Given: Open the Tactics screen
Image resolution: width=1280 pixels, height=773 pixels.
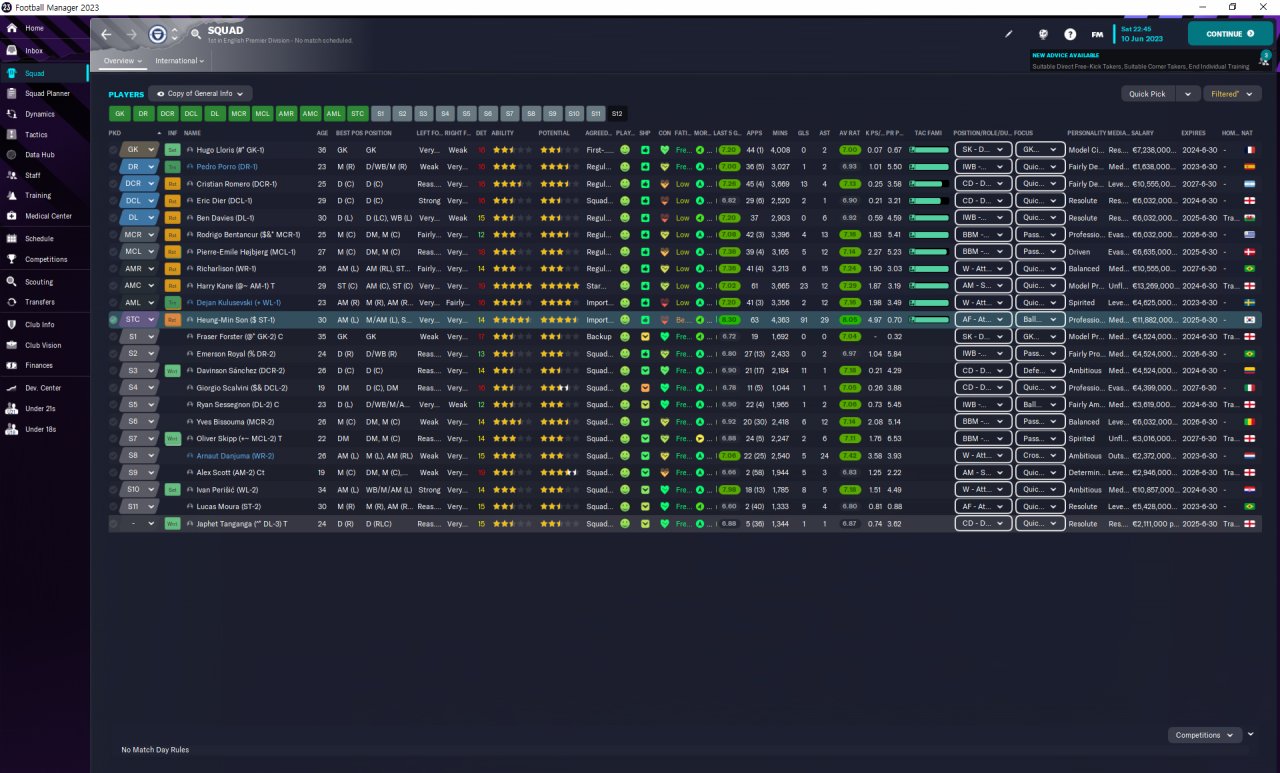Looking at the screenshot, I should [x=36, y=134].
